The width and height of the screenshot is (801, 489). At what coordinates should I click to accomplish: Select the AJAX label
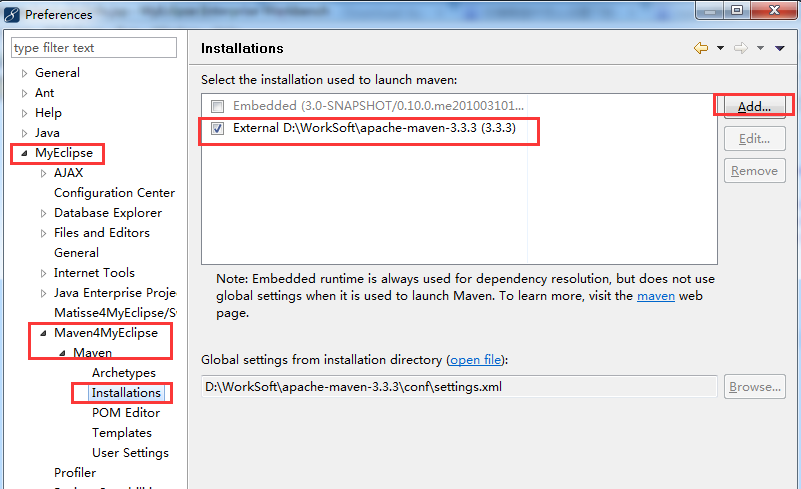68,173
